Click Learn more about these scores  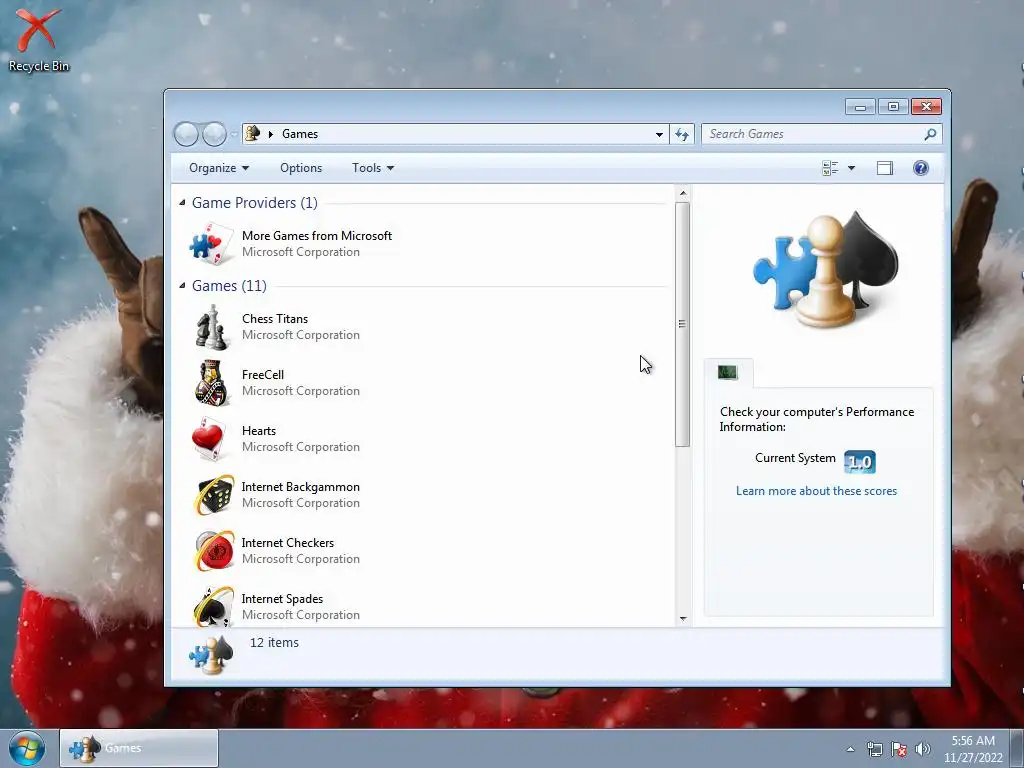816,491
